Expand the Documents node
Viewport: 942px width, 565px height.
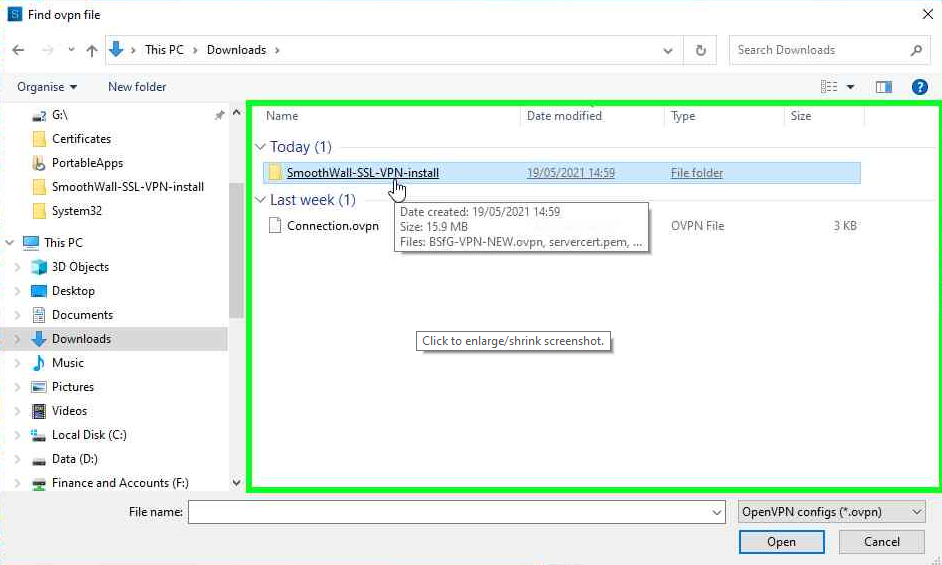(17, 315)
